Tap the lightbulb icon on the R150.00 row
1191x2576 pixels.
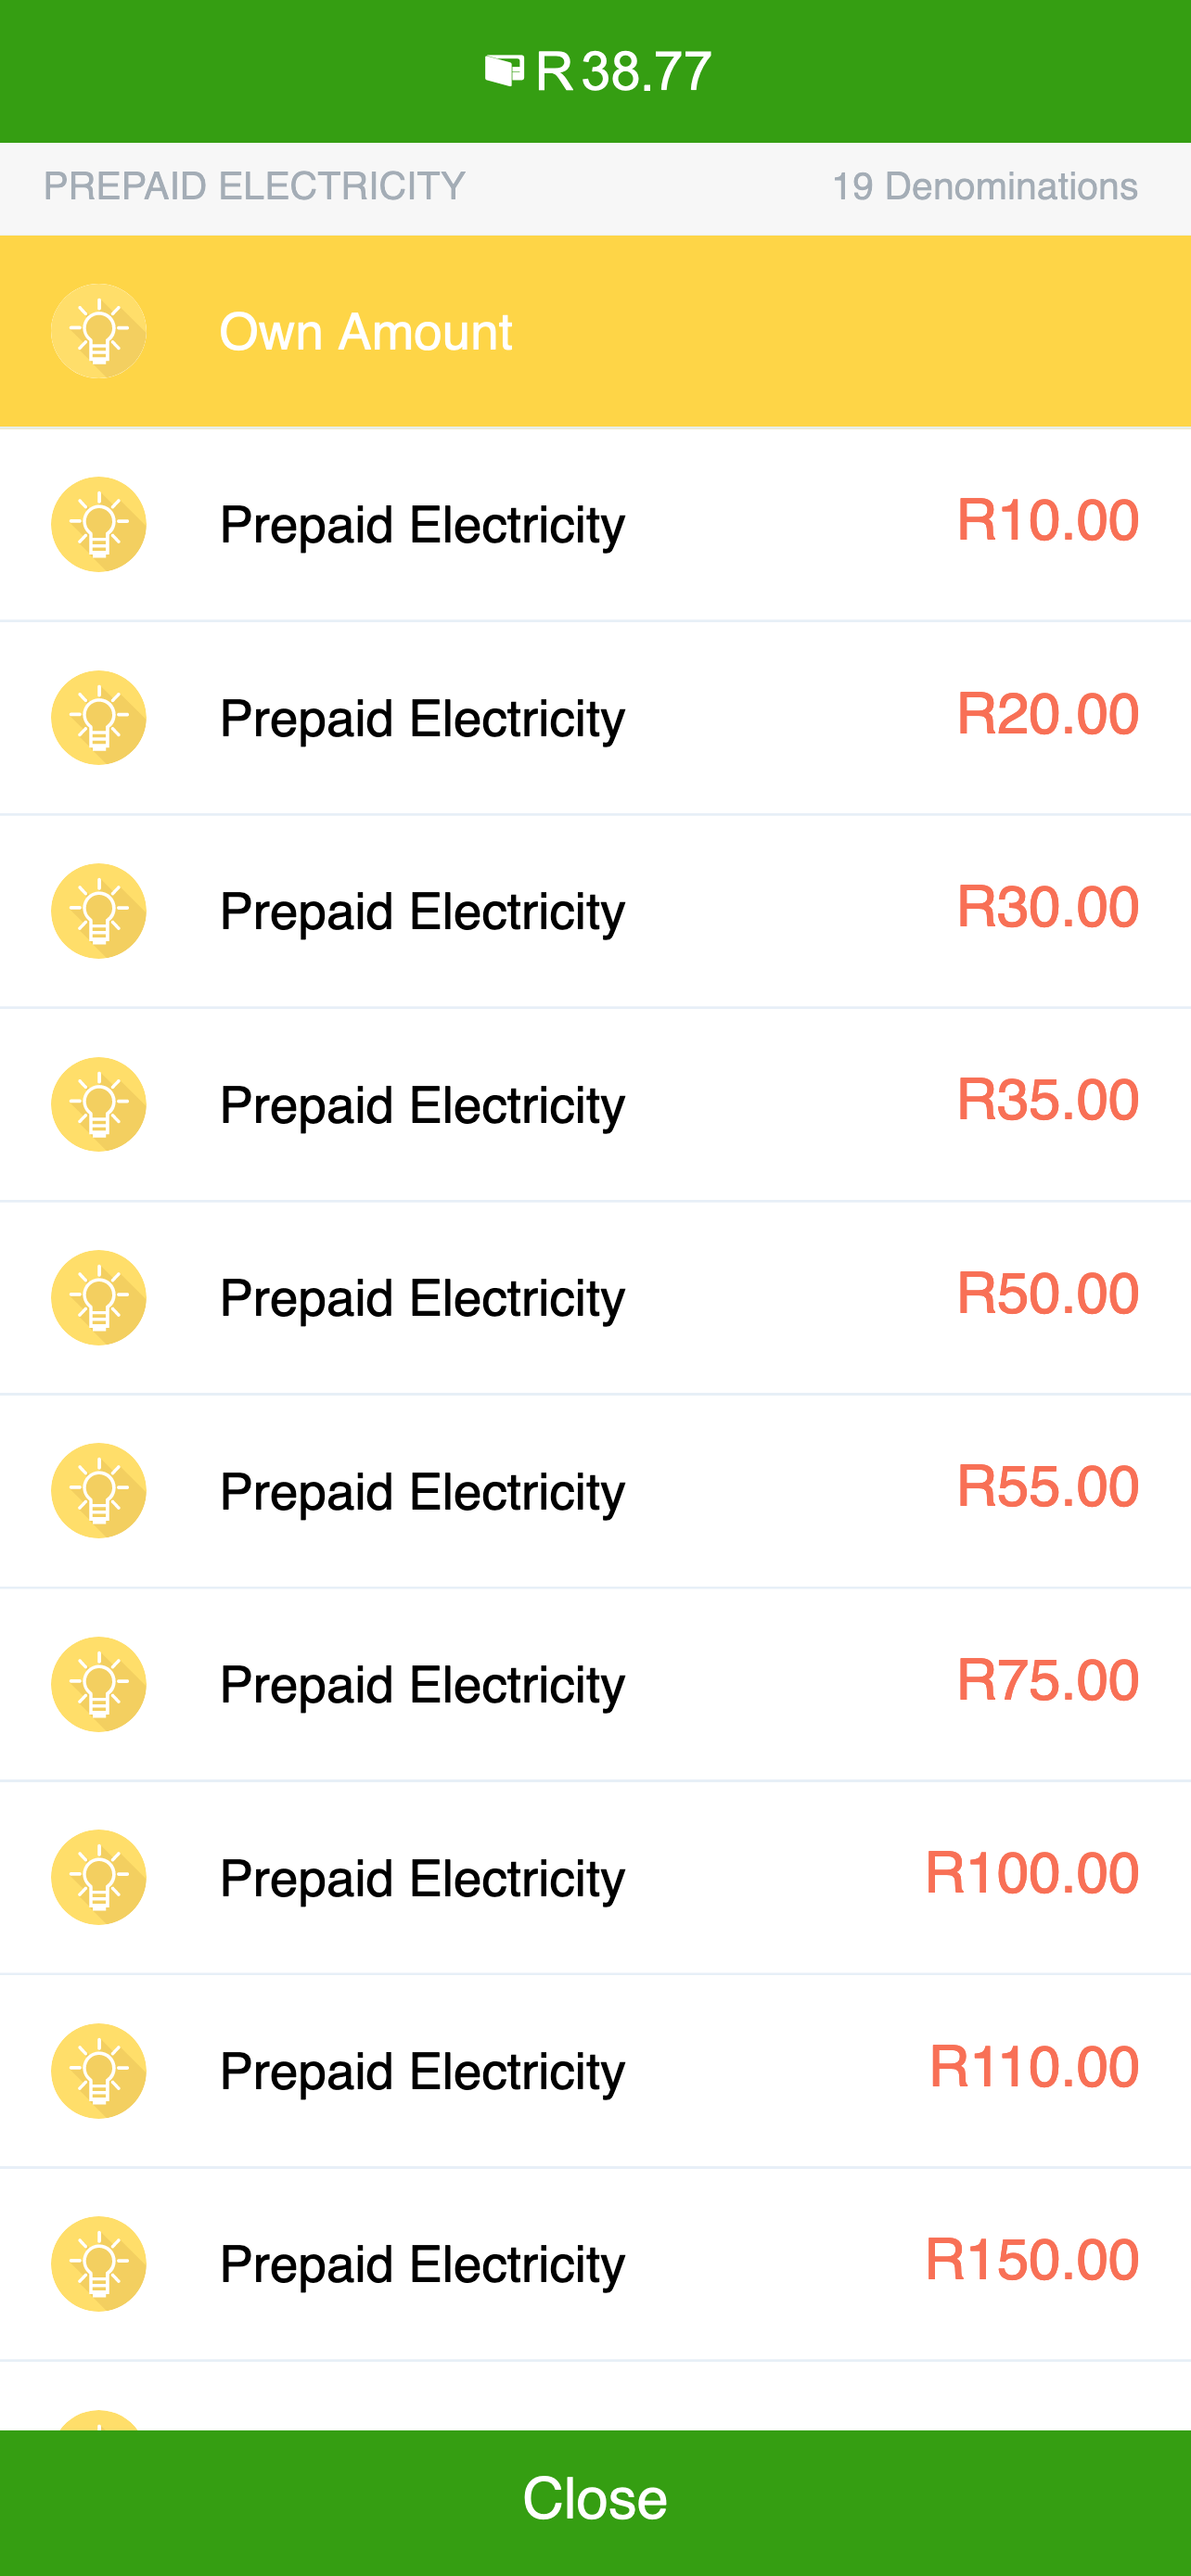[x=99, y=2263]
